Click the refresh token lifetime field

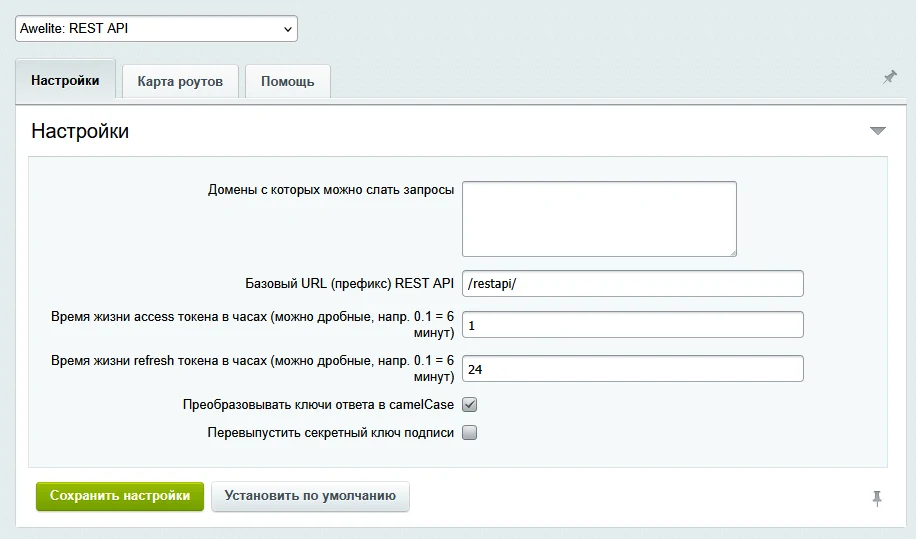[633, 368]
